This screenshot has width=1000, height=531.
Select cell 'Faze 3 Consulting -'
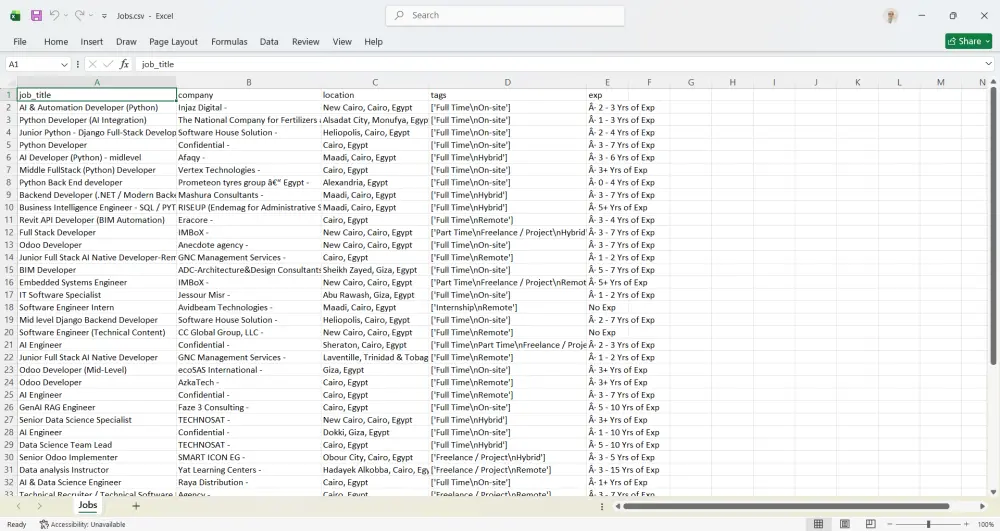coord(249,407)
